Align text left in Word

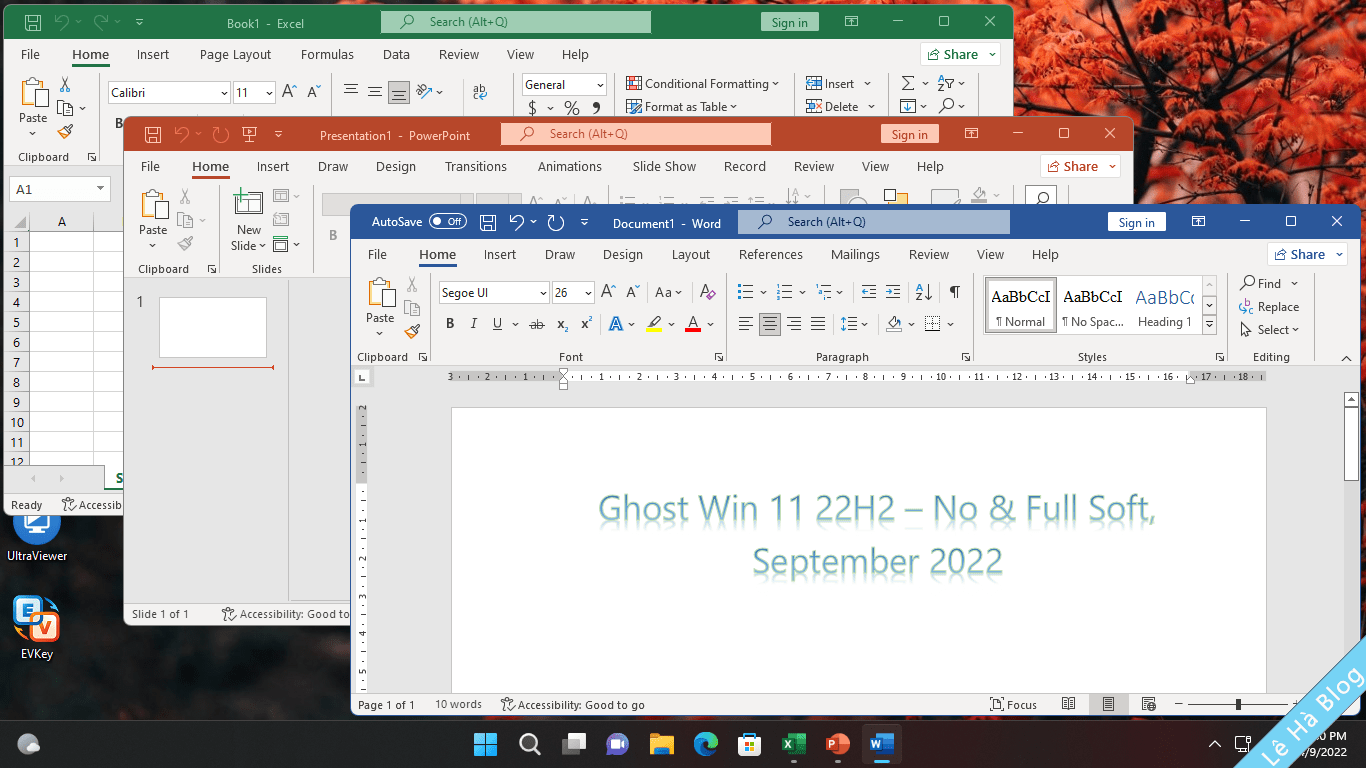point(746,324)
